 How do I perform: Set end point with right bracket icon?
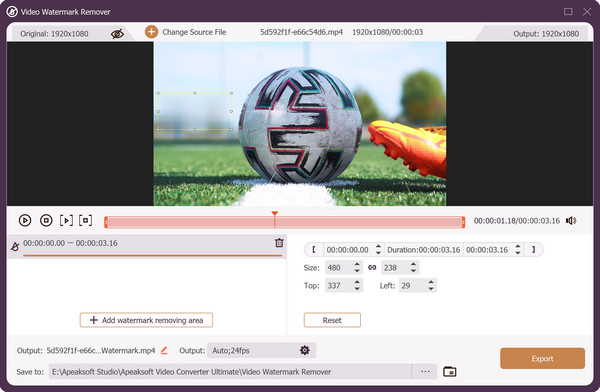pyautogui.click(x=533, y=250)
